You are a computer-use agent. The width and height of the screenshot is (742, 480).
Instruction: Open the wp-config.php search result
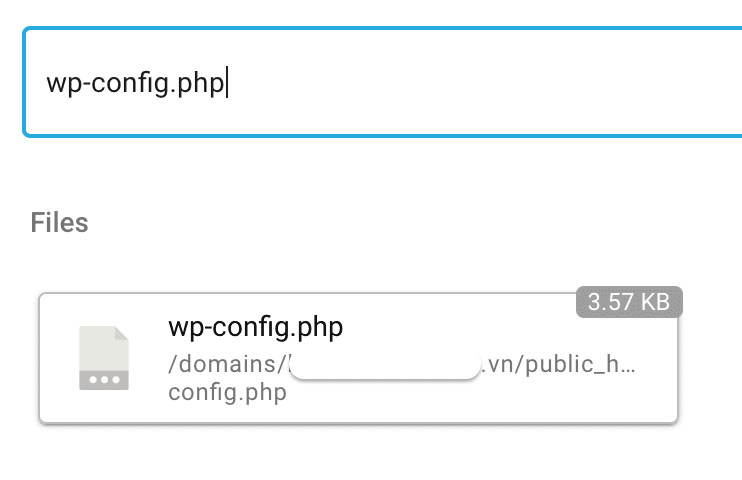point(358,358)
